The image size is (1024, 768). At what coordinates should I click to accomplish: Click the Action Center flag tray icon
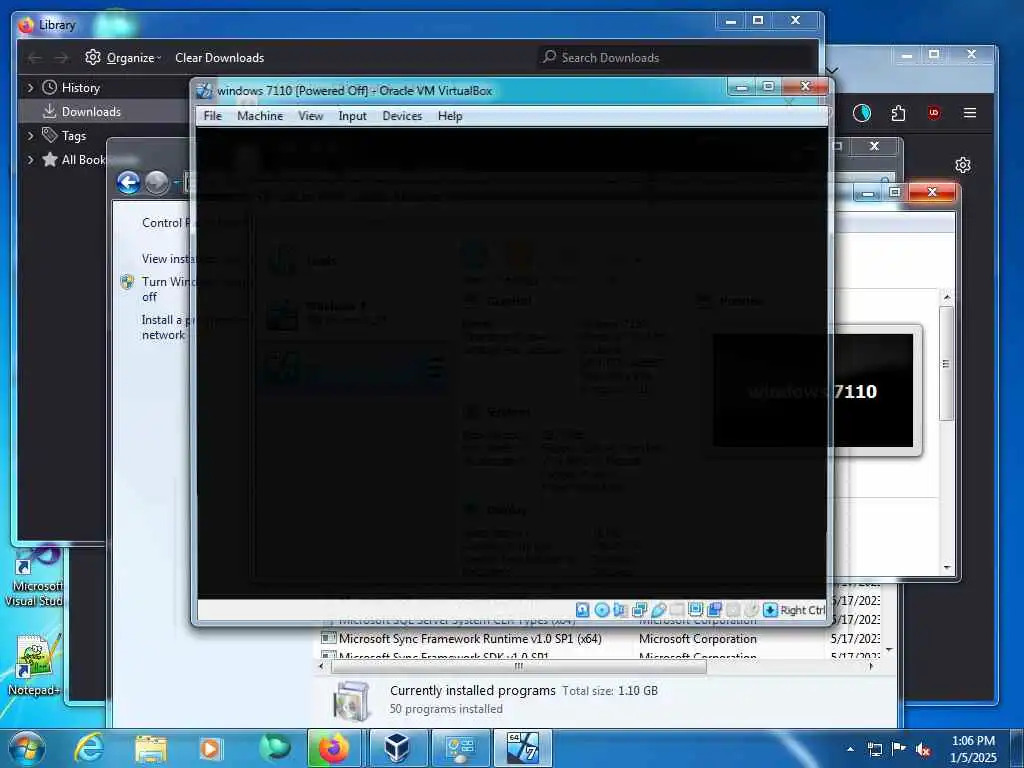coord(899,749)
